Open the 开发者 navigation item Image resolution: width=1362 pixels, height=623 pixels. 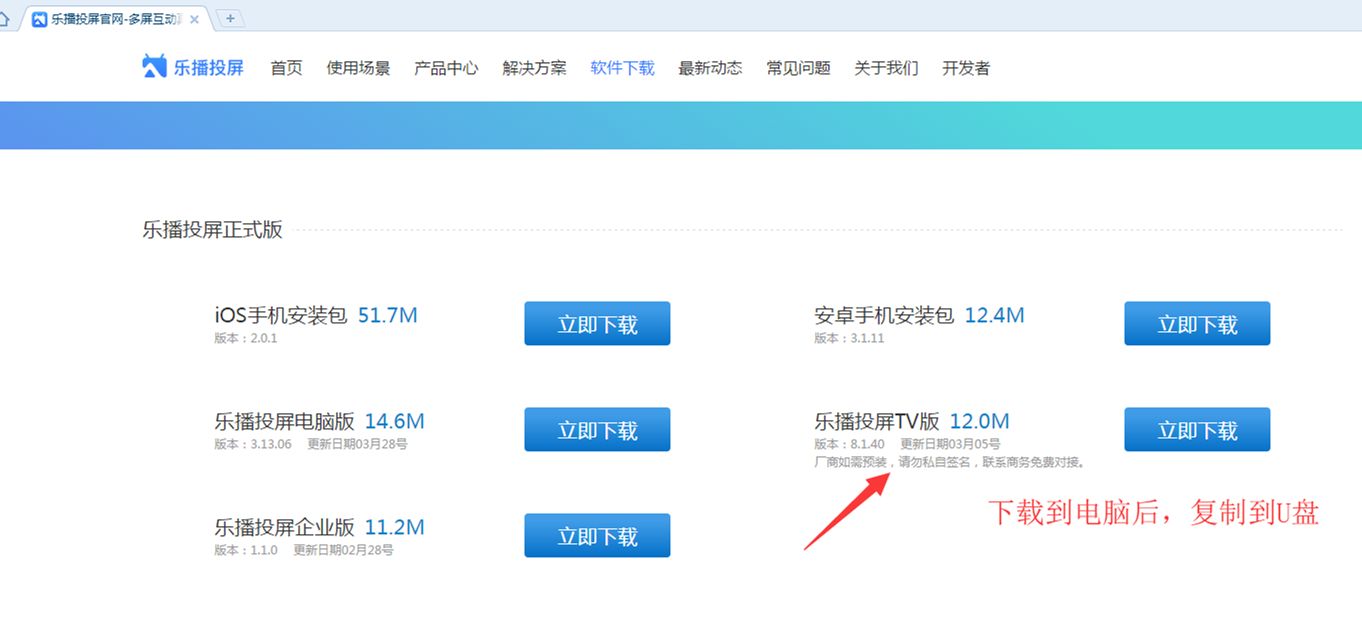[966, 68]
